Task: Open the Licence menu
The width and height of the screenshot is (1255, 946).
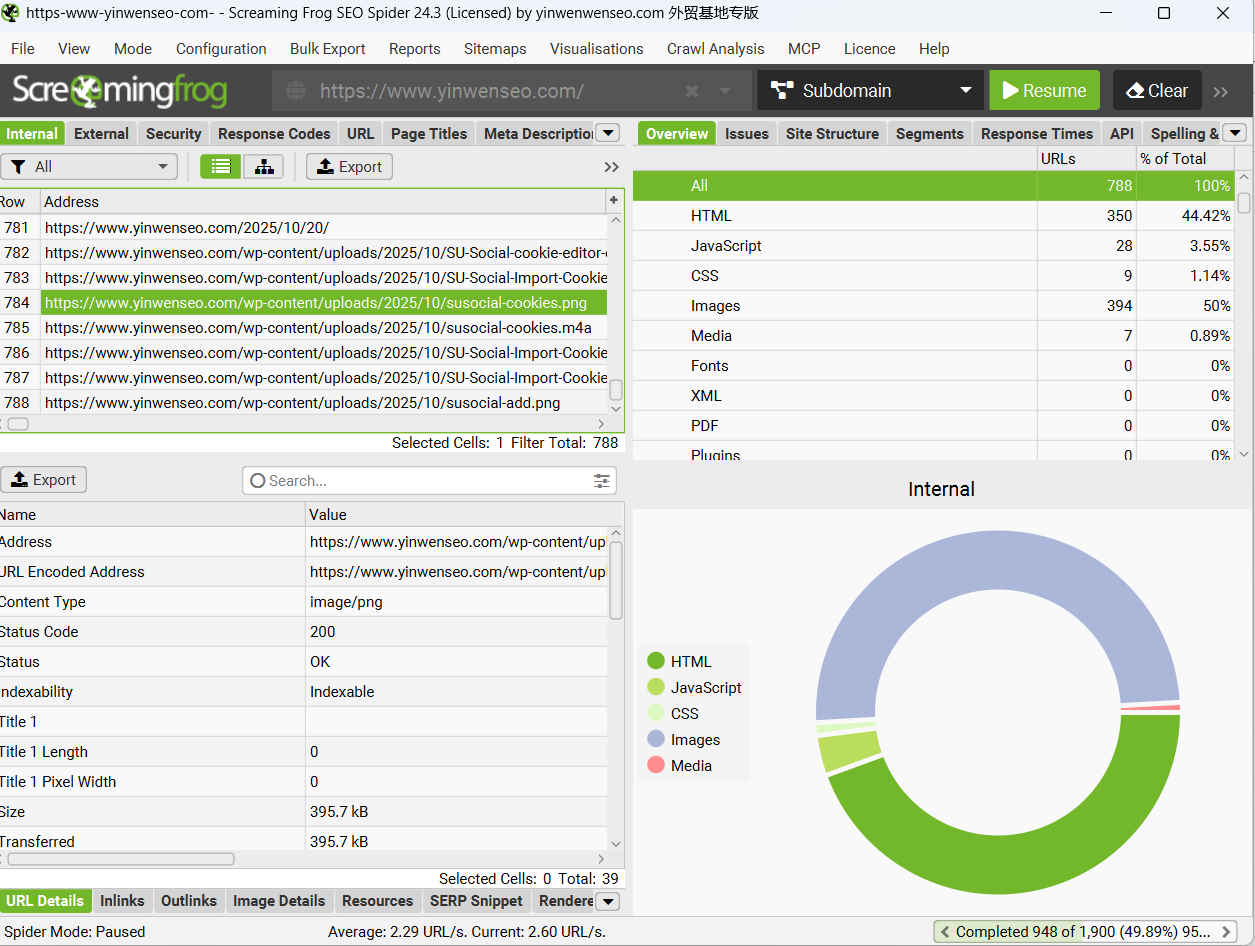Action: pyautogui.click(x=870, y=49)
